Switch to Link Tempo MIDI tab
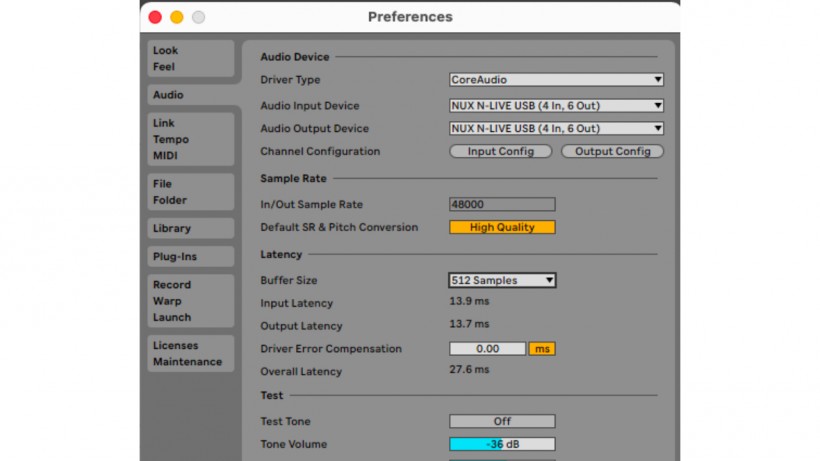 coord(190,139)
